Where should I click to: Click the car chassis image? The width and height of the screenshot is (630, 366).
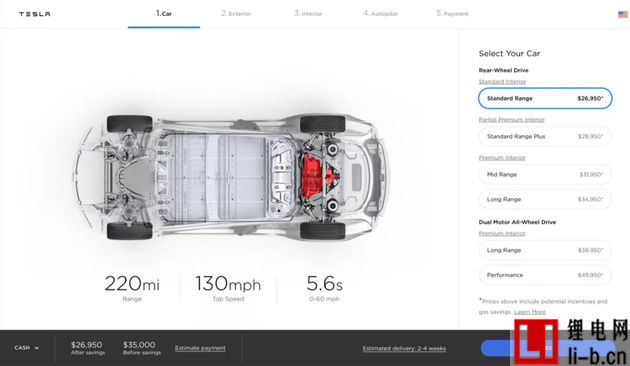point(231,177)
